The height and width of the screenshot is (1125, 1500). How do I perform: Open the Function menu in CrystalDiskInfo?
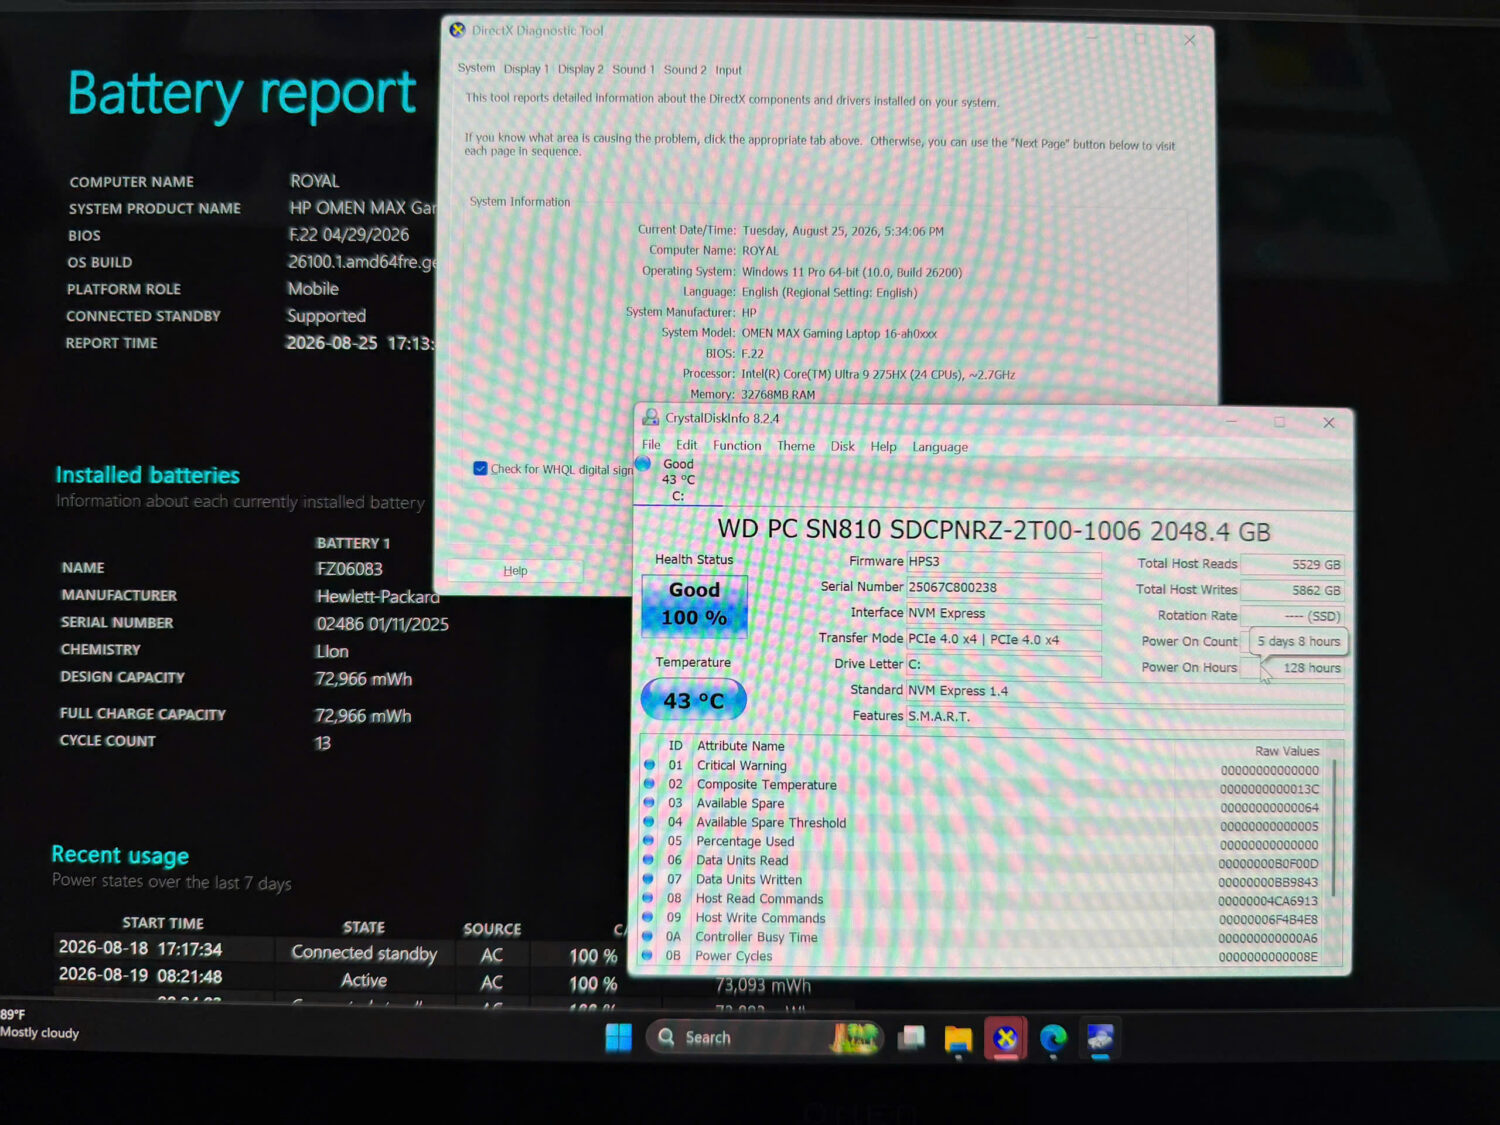737,445
